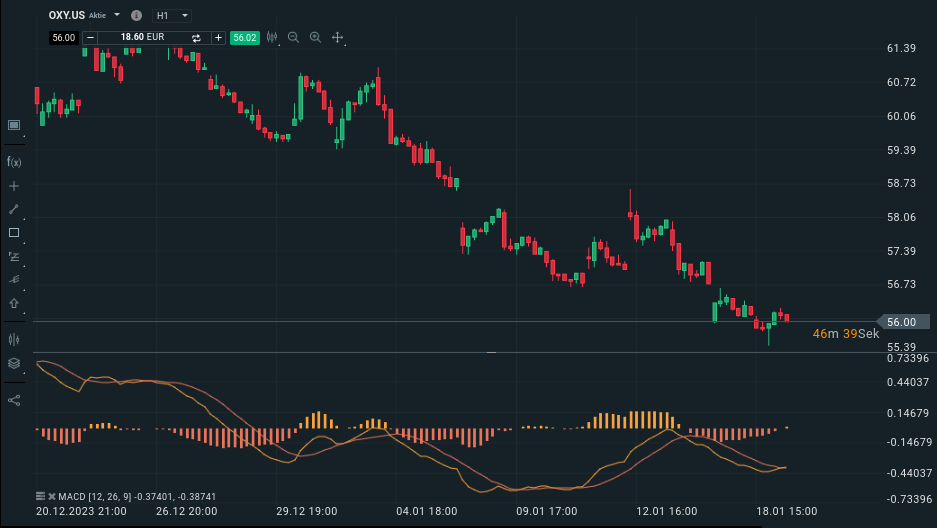This screenshot has height=528, width=937.
Task: Click the 56.00 current price tag on axis
Action: 903,322
